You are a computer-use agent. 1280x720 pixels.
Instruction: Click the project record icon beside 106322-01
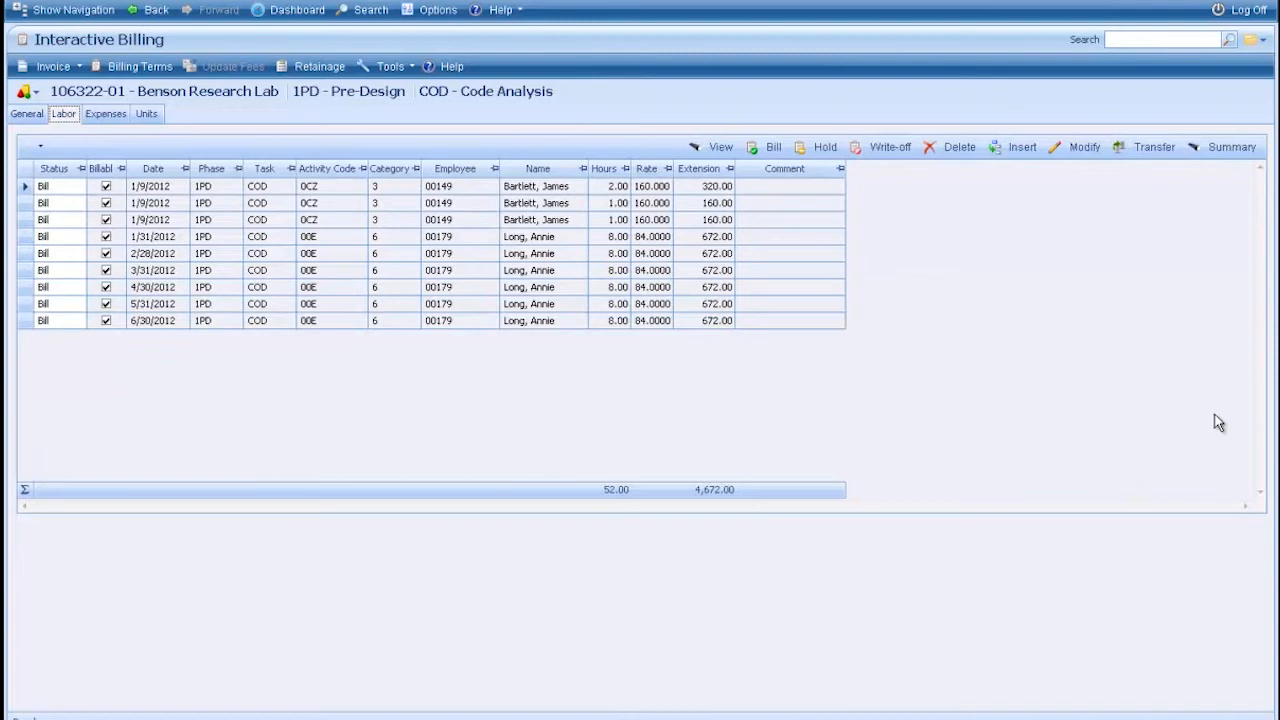23,91
